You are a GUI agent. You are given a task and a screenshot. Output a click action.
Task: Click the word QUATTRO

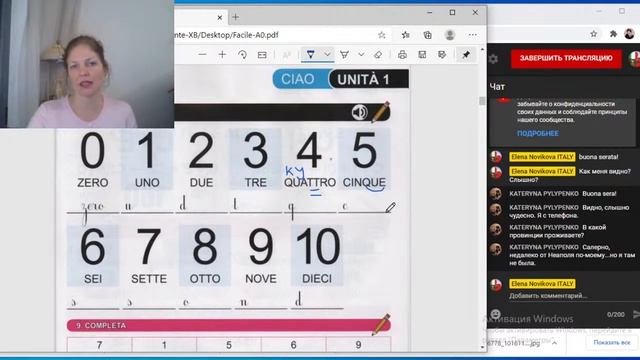click(x=310, y=182)
